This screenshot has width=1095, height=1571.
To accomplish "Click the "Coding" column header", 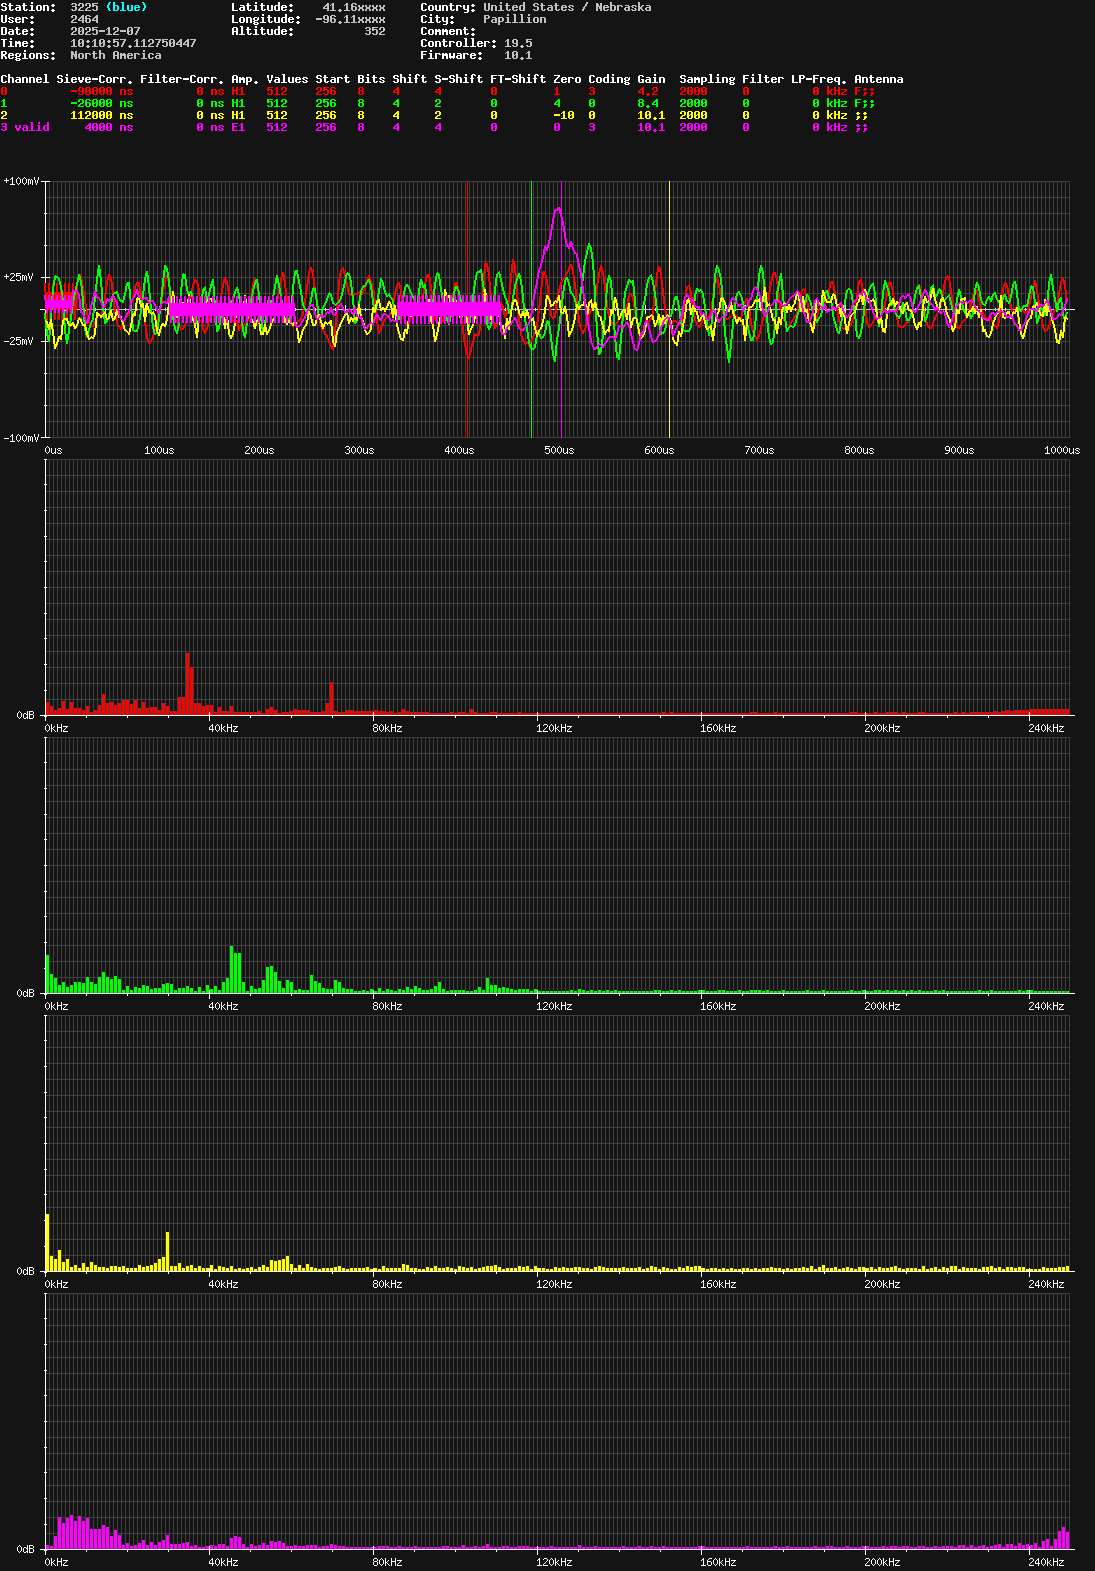I will click(609, 79).
